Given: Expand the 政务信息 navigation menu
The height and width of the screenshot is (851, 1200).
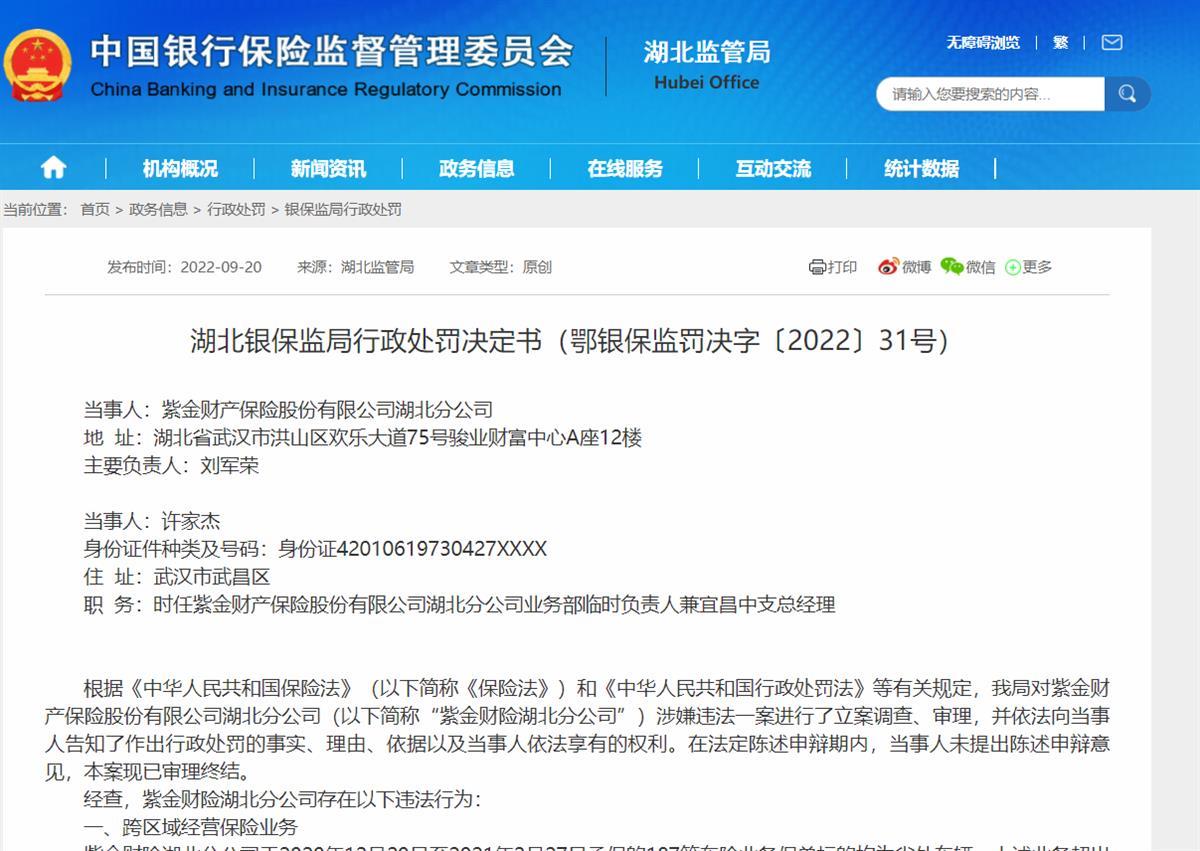Looking at the screenshot, I should [x=476, y=168].
